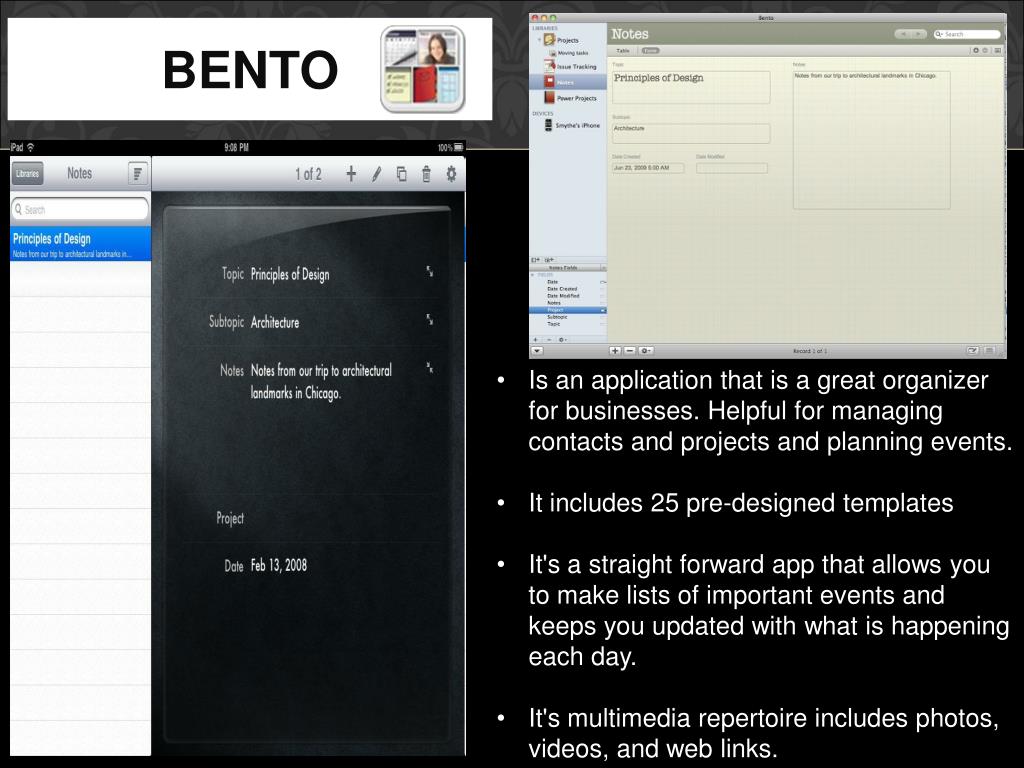This screenshot has height=768, width=1024.
Task: Tap the Date value Feb 13, 2008
Action: (x=279, y=566)
